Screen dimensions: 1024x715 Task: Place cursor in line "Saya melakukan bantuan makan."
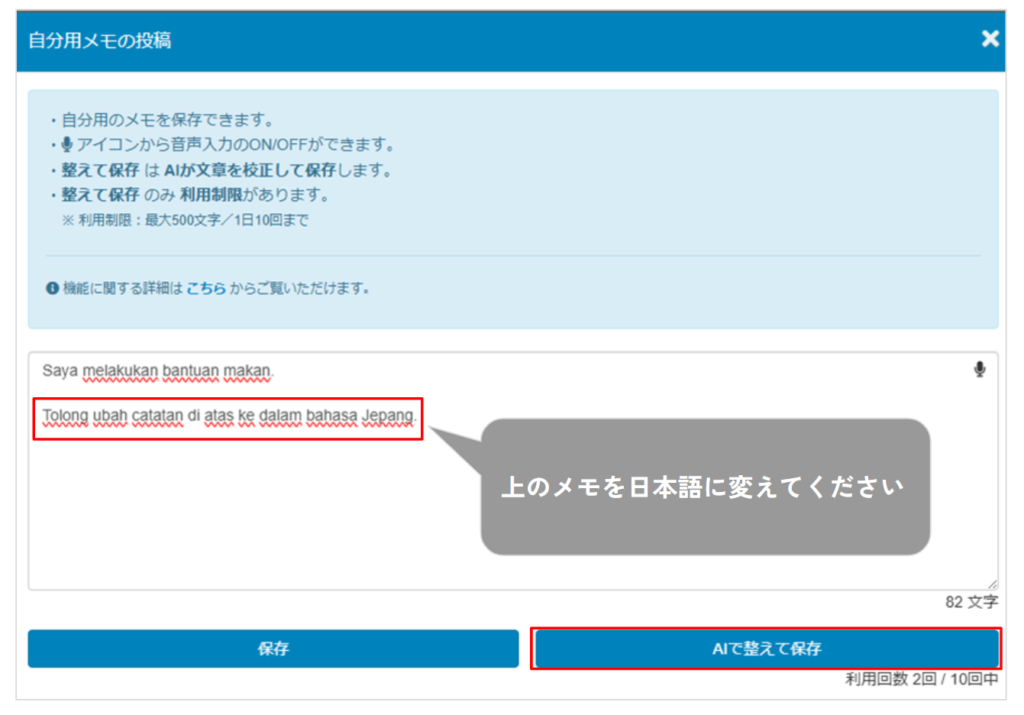pyautogui.click(x=158, y=371)
